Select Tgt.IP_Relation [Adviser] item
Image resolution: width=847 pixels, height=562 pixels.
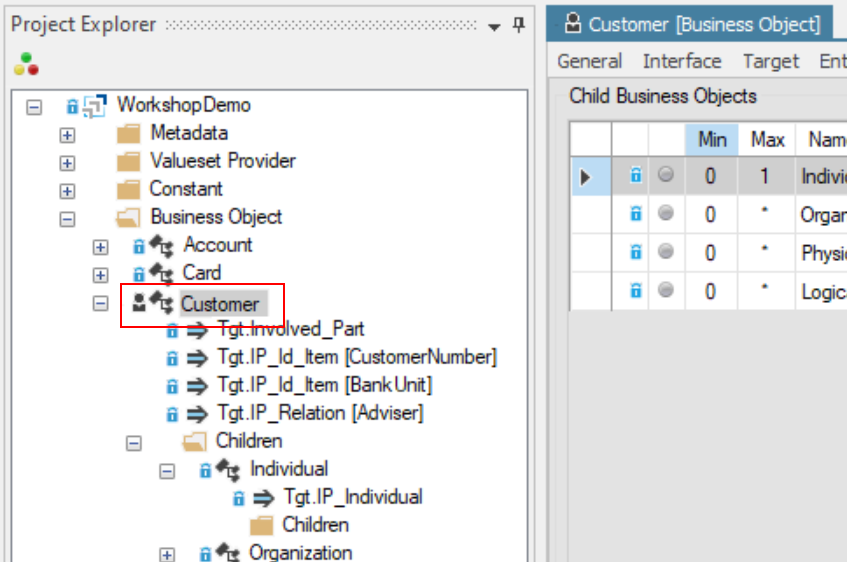tap(320, 412)
